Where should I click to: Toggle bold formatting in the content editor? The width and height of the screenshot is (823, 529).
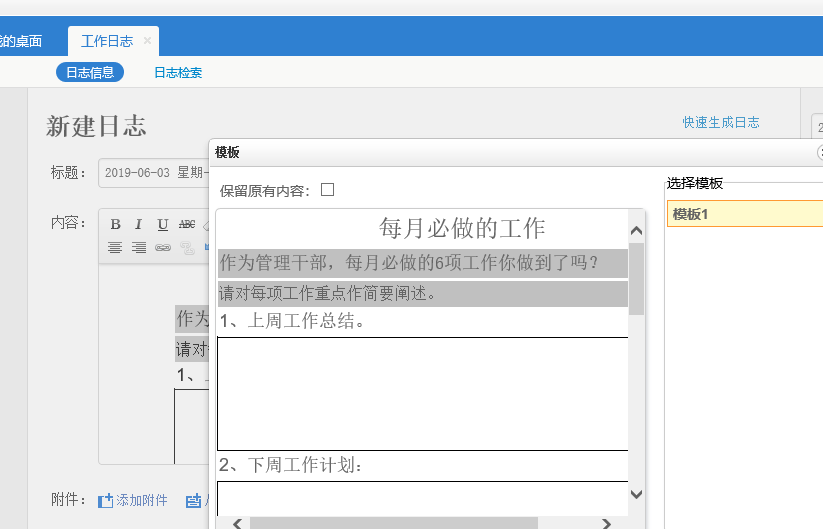click(x=116, y=224)
